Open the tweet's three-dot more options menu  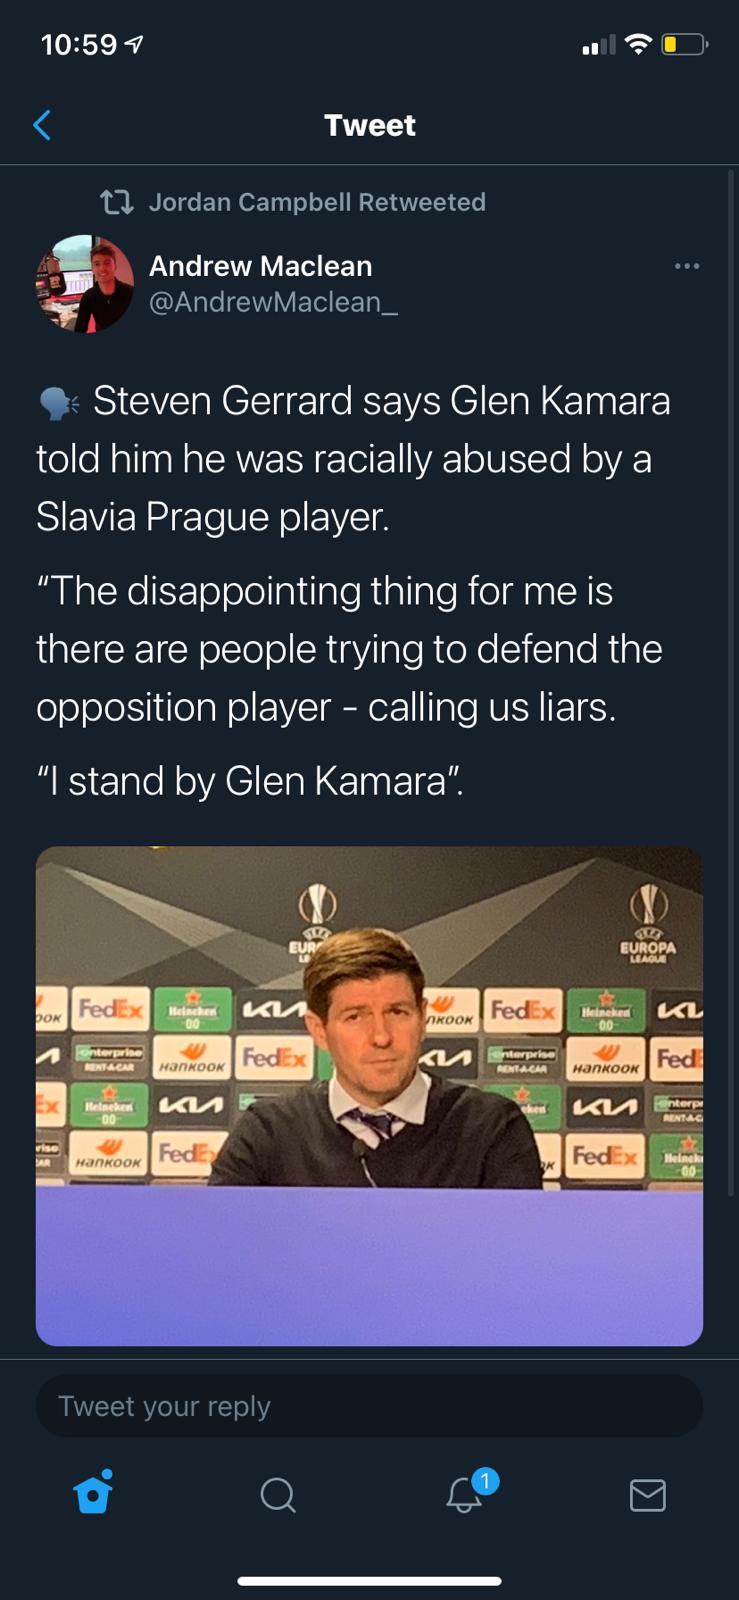687,266
